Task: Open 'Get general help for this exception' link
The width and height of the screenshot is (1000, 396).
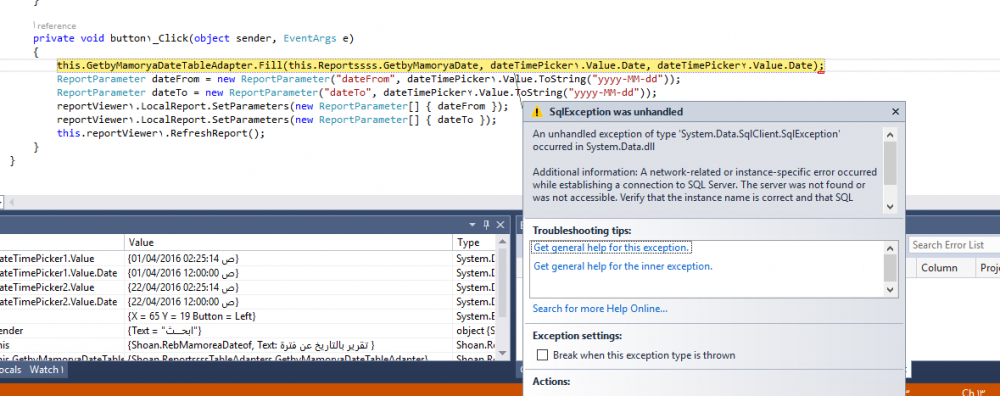Action: pos(612,247)
